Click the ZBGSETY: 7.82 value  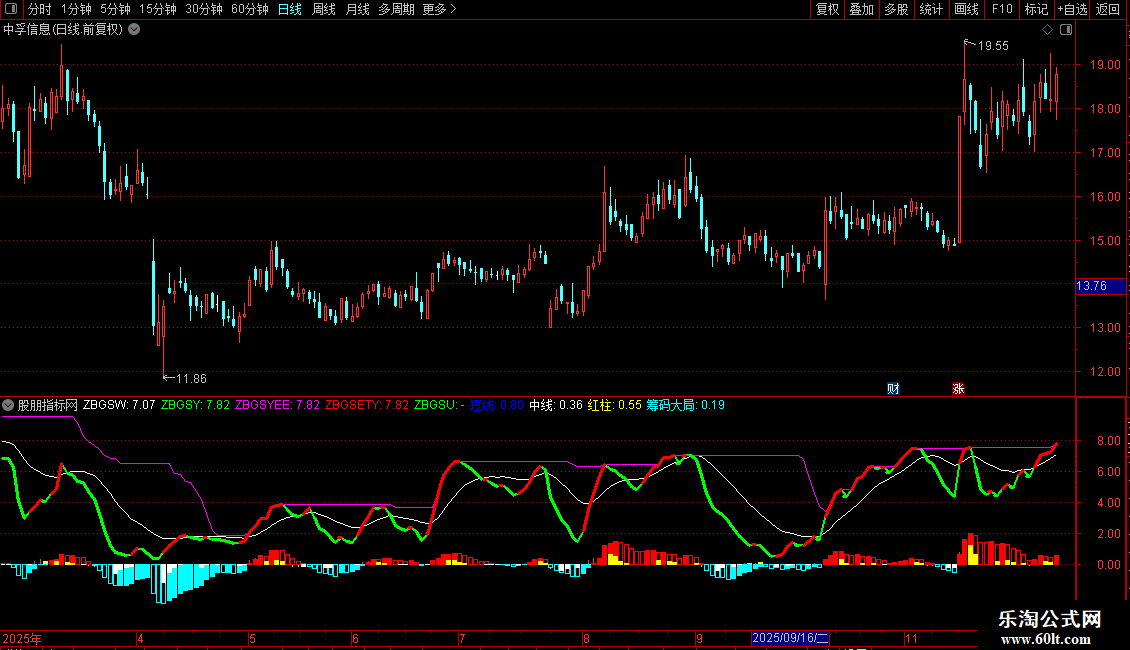(x=367, y=406)
